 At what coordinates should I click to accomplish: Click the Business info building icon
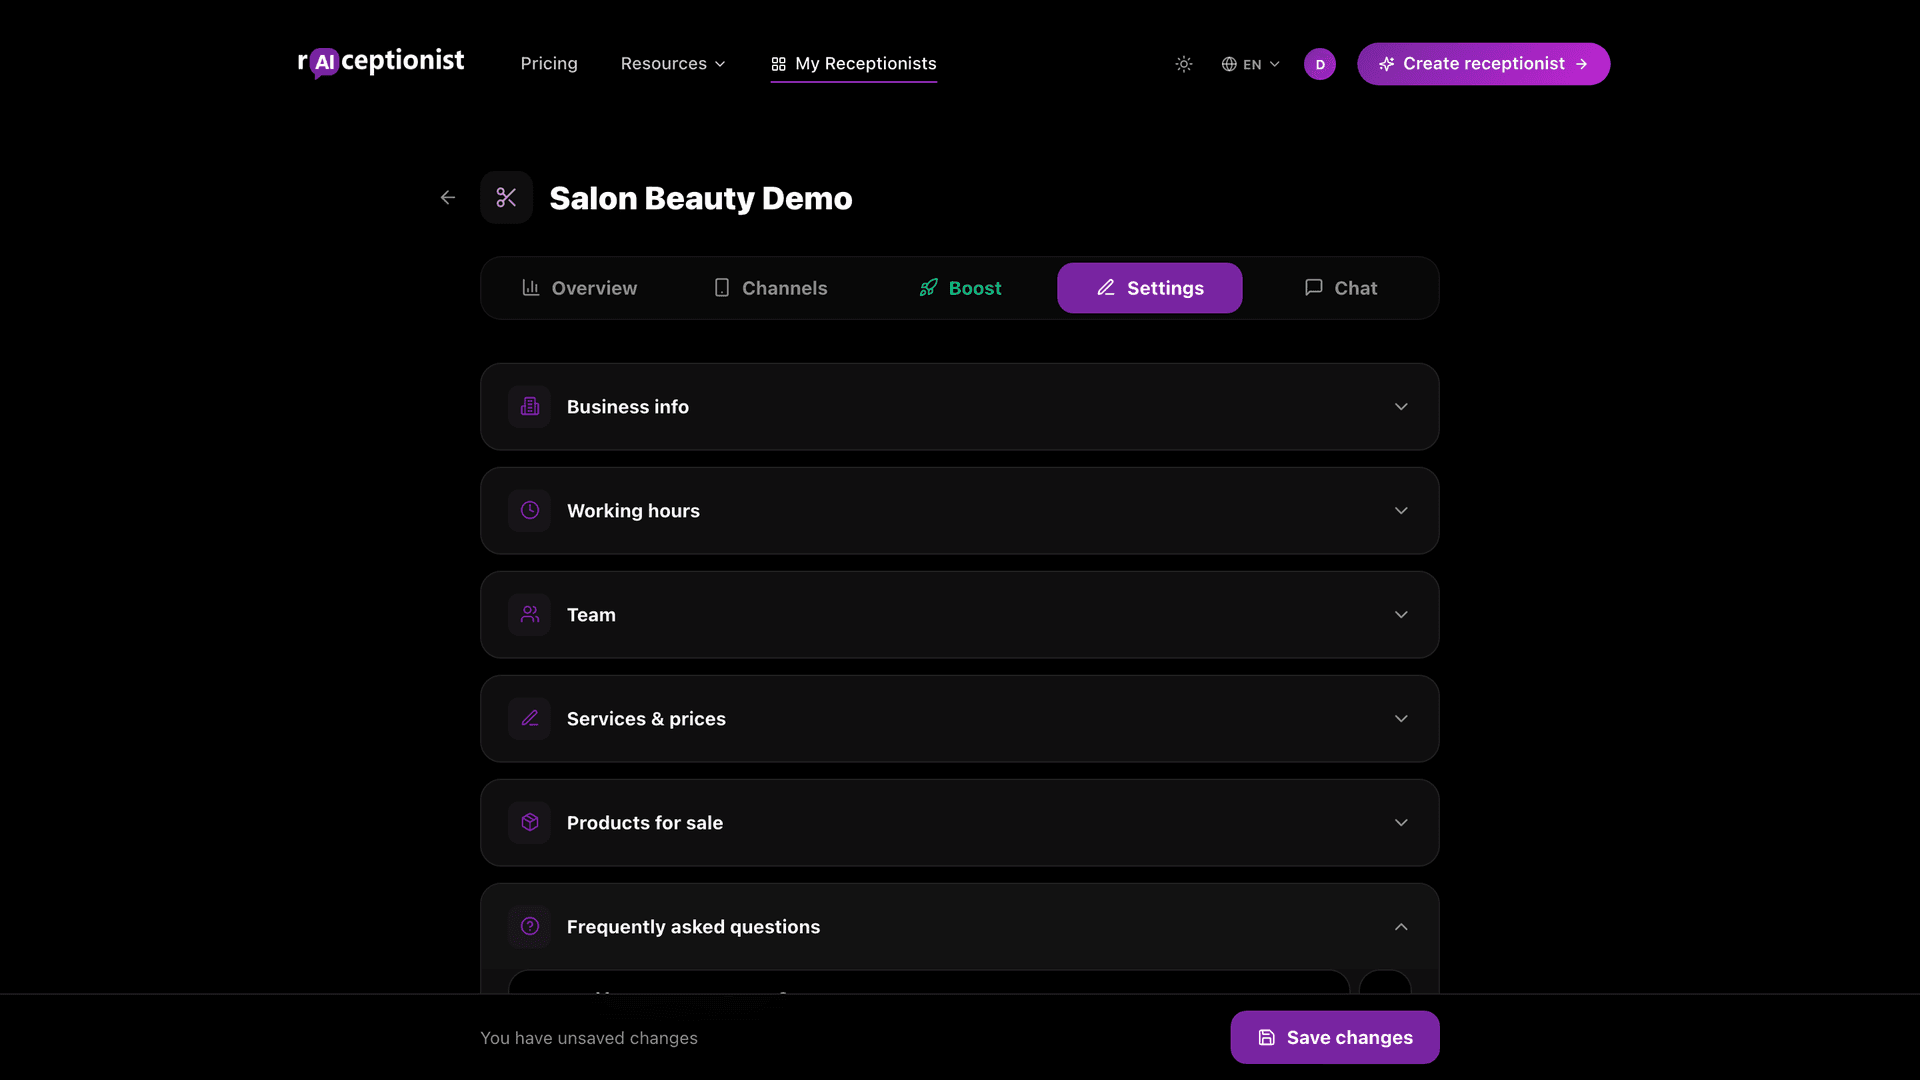530,407
